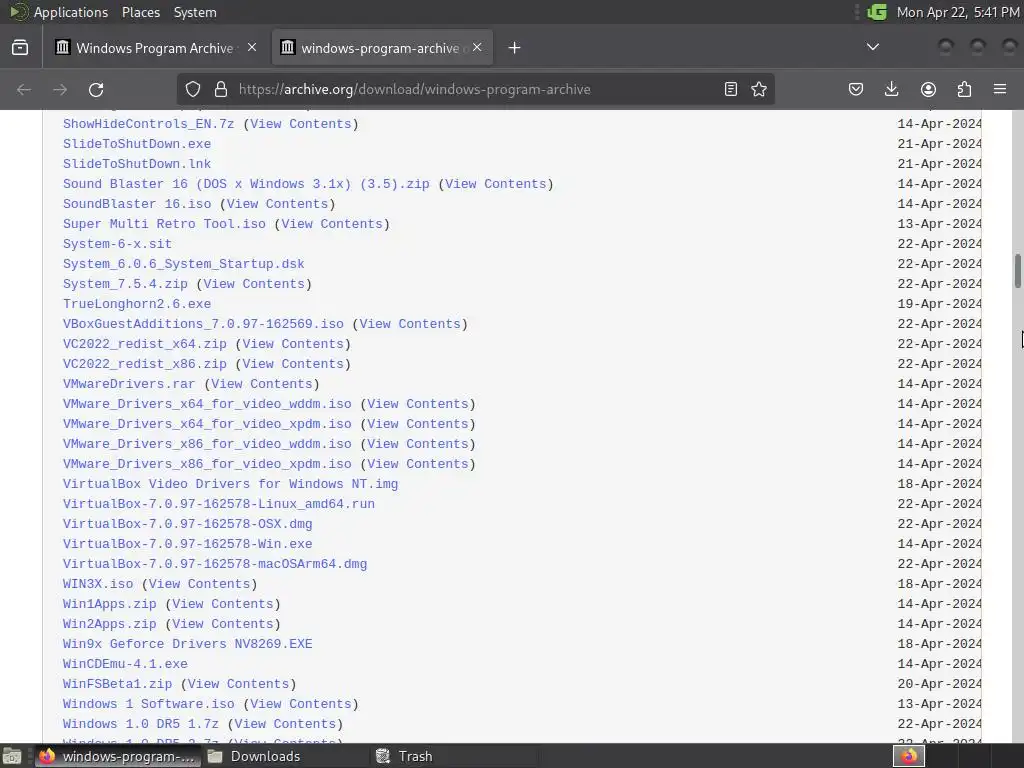
Task: Click the clock showing Mon Apr 22
Action: 957,12
